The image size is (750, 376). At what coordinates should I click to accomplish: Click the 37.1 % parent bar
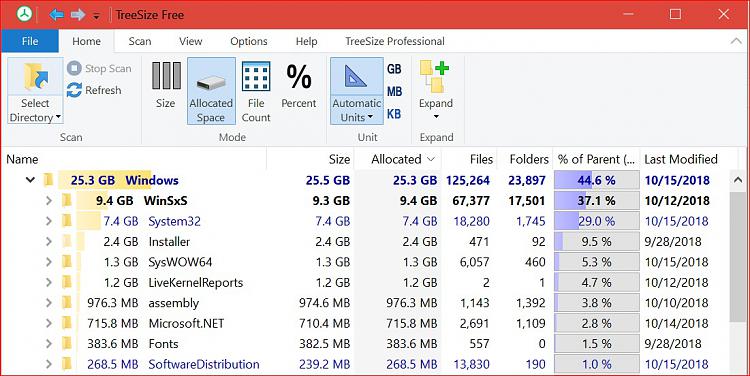pyautogui.click(x=596, y=200)
